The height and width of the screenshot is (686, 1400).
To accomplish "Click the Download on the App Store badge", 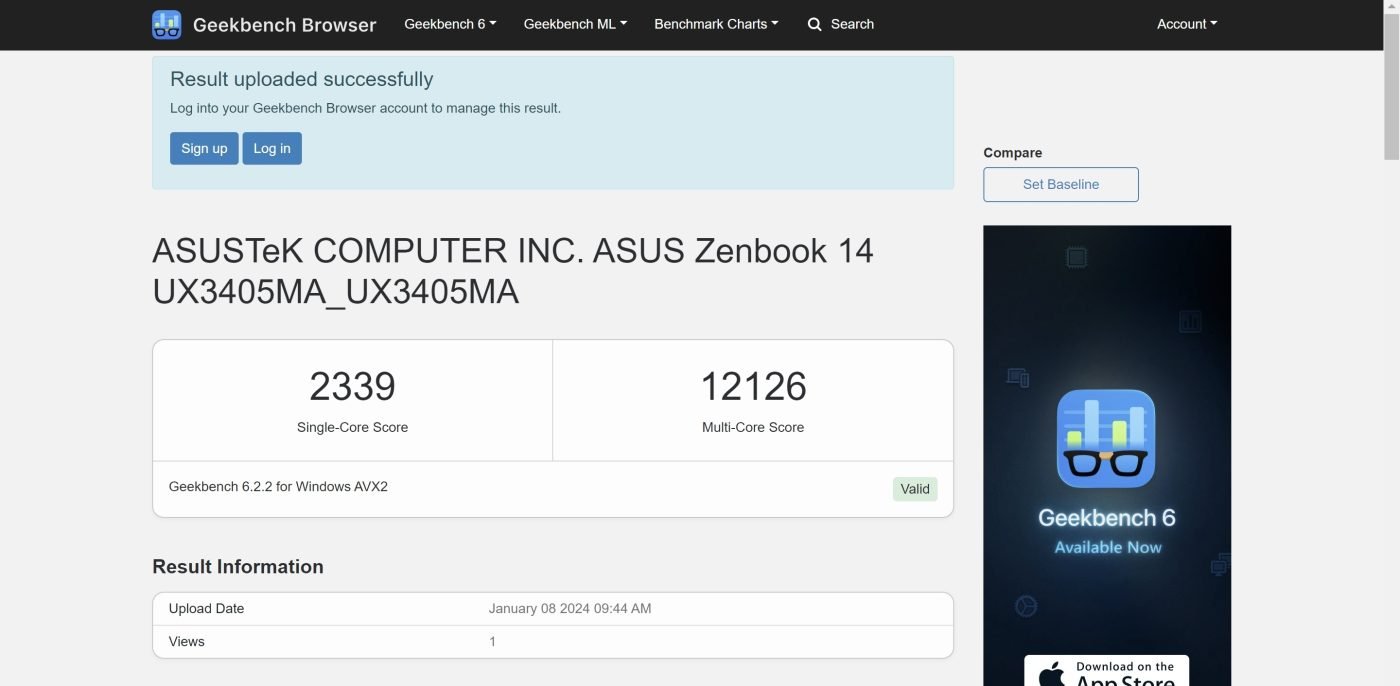I will coord(1106,671).
